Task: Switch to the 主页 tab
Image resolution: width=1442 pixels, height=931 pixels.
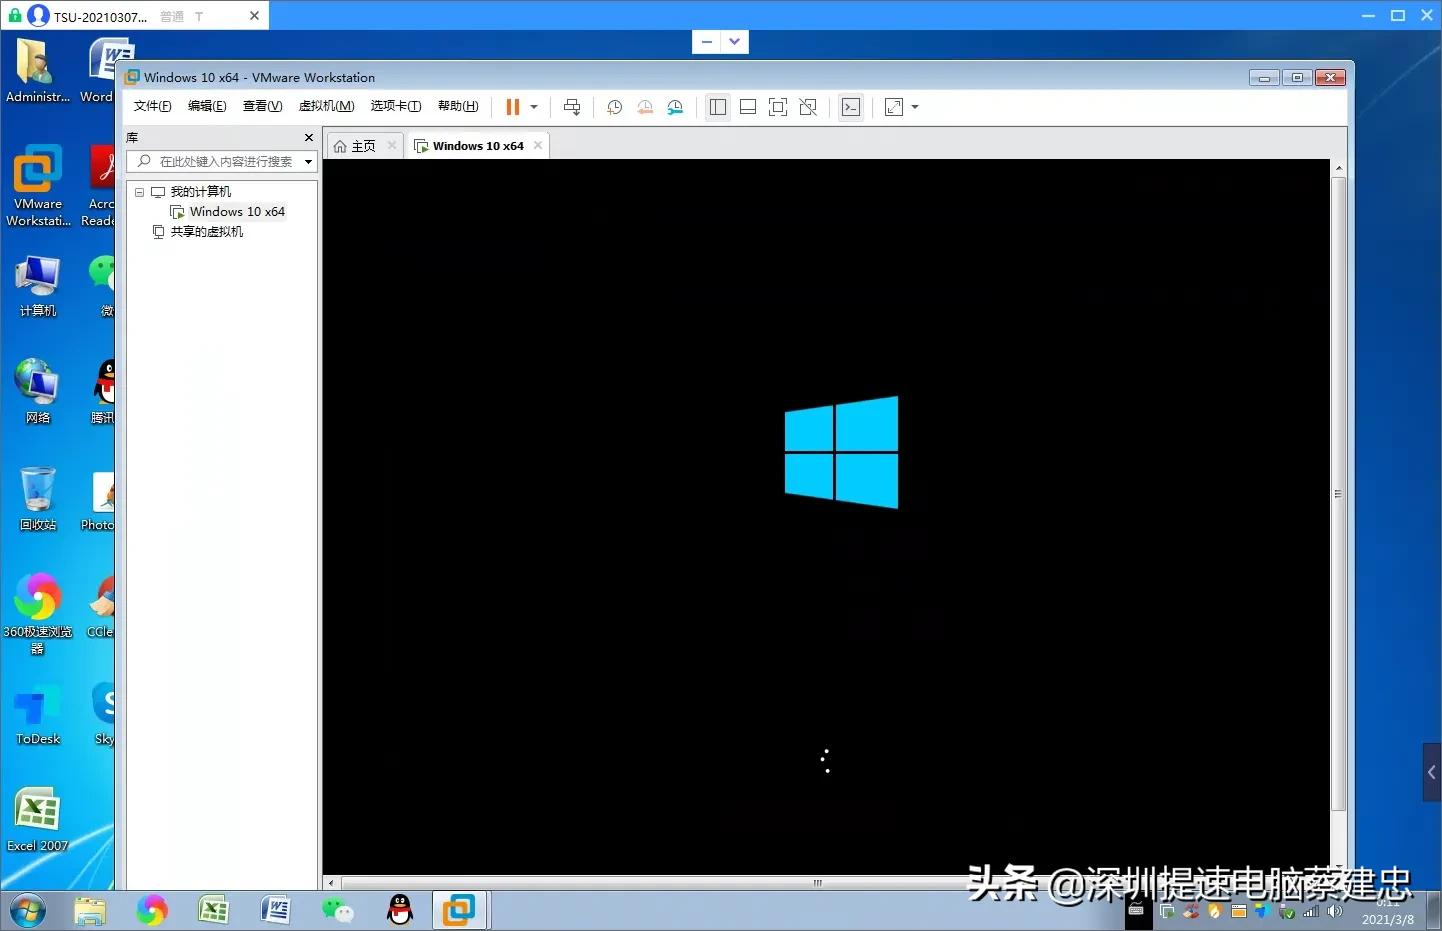Action: (355, 146)
